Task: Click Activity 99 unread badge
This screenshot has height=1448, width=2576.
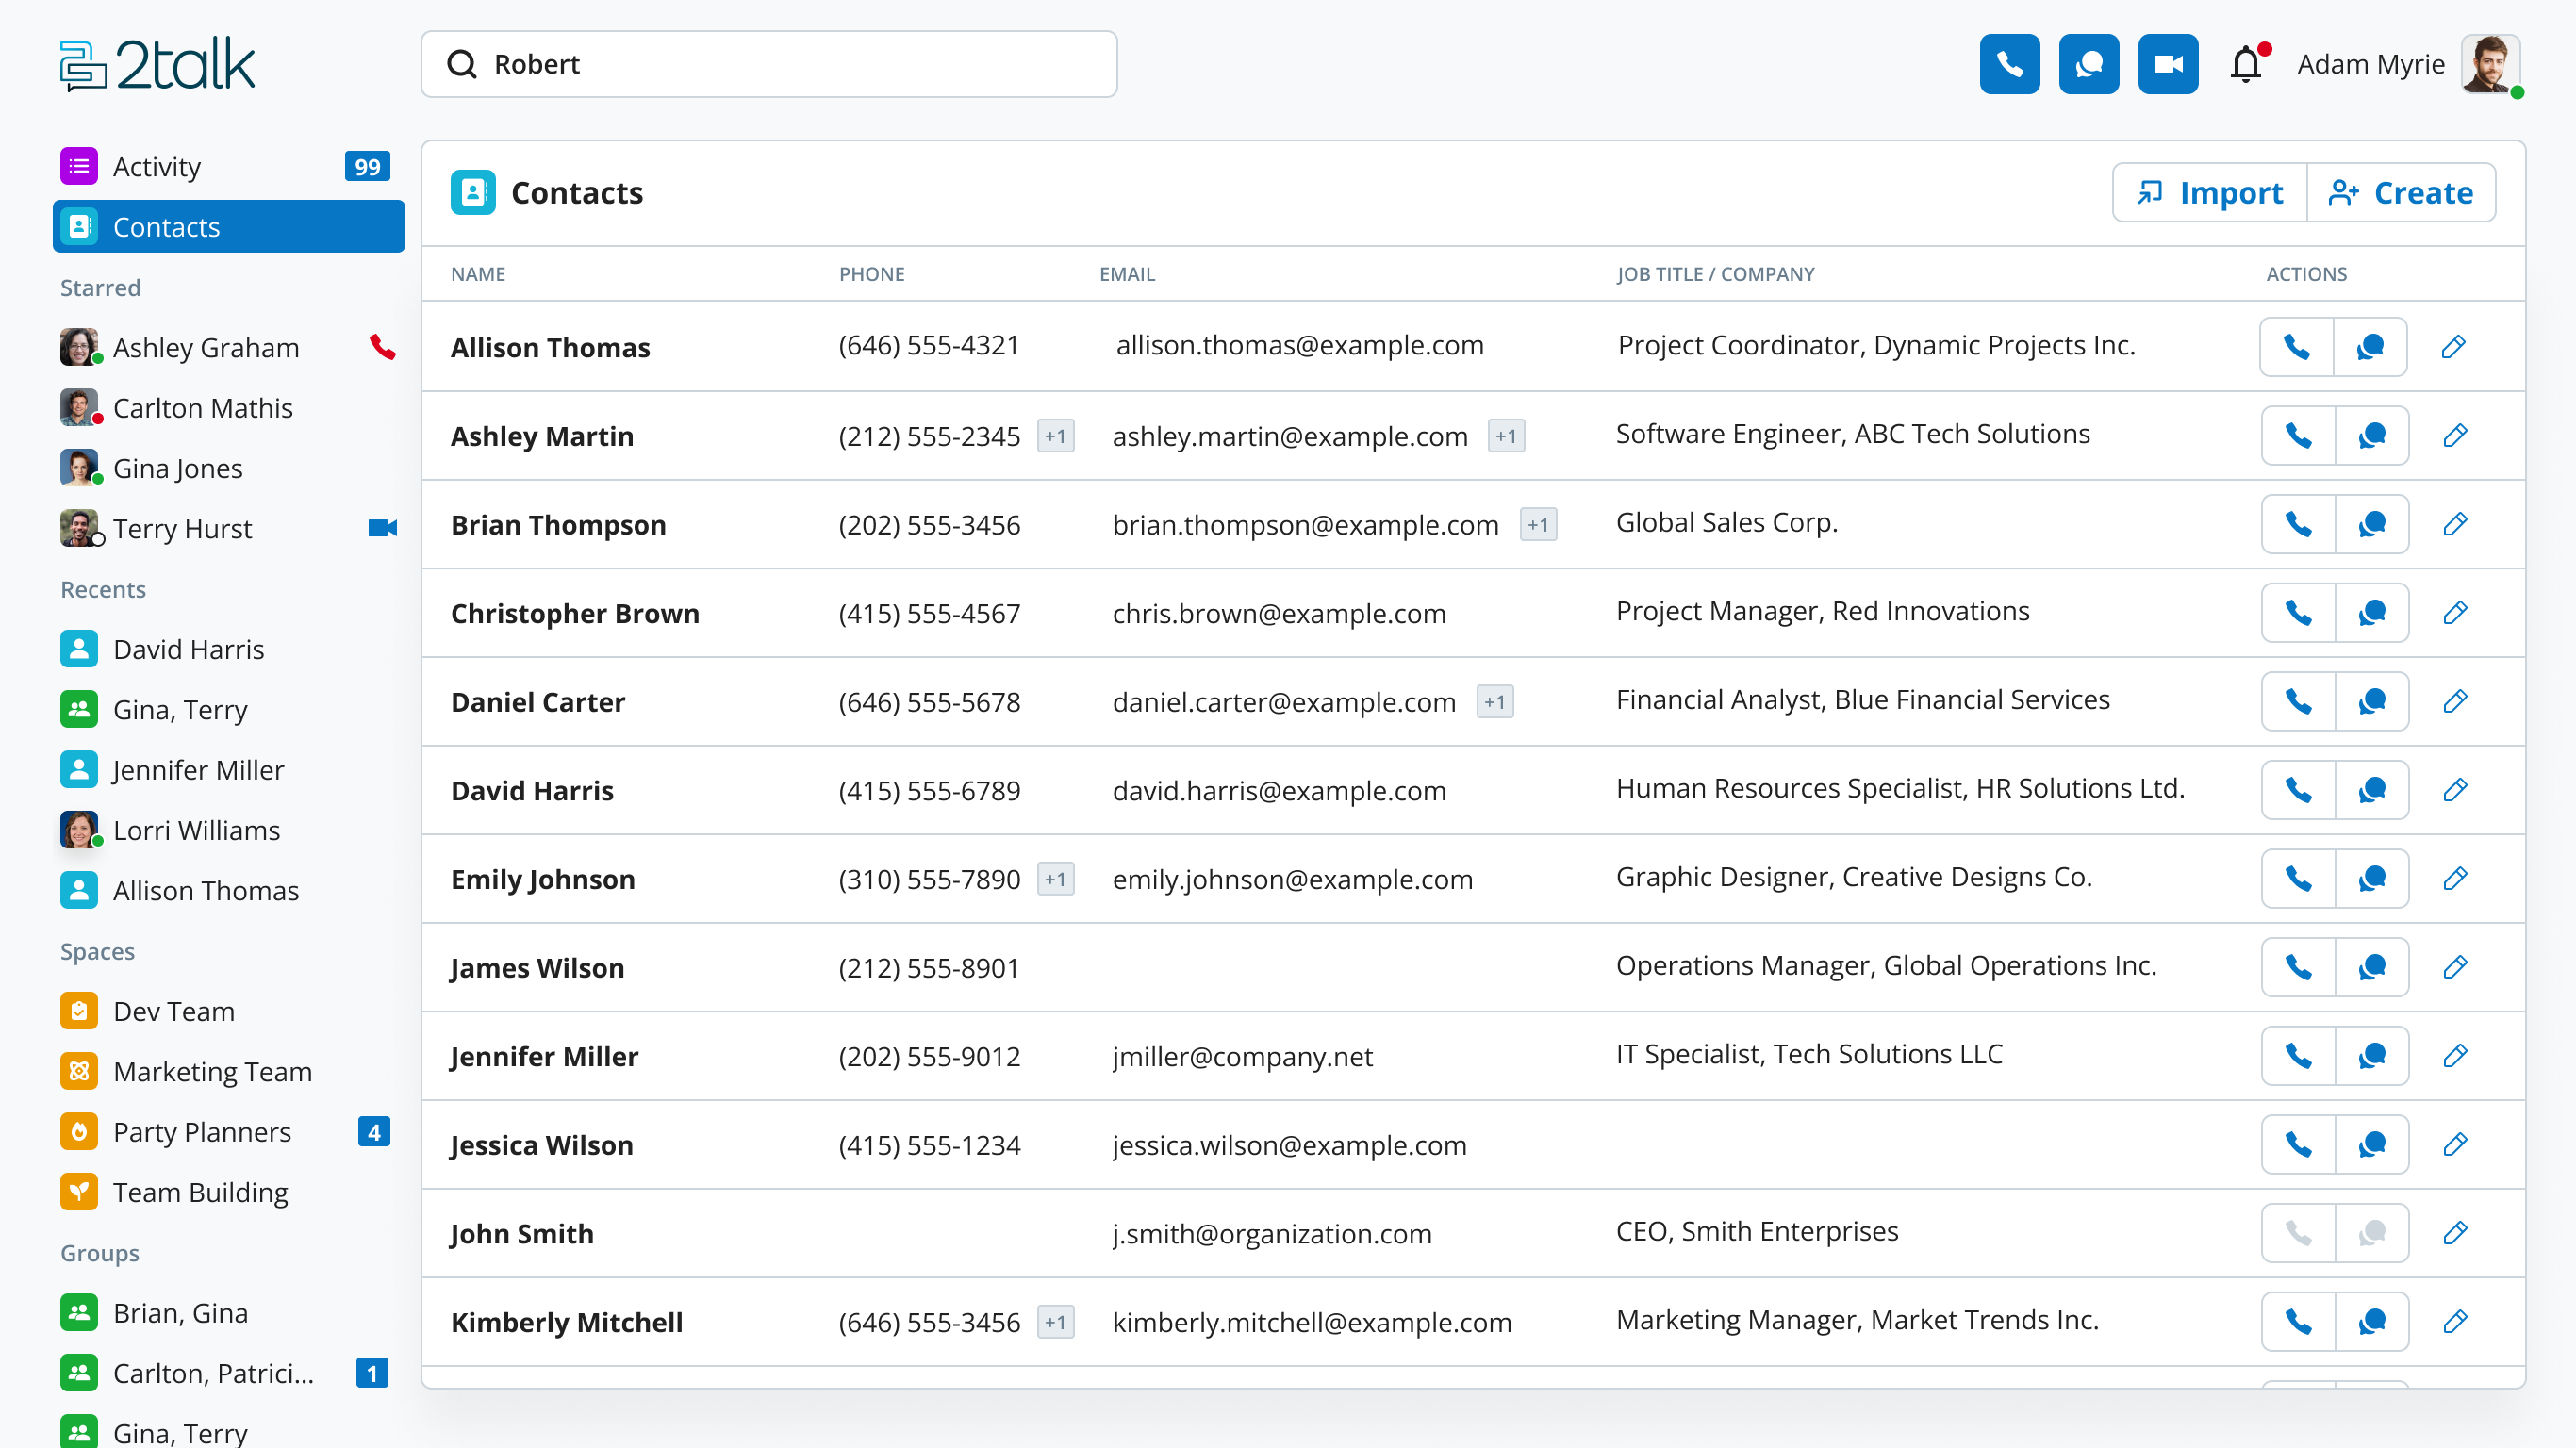Action: [367, 166]
